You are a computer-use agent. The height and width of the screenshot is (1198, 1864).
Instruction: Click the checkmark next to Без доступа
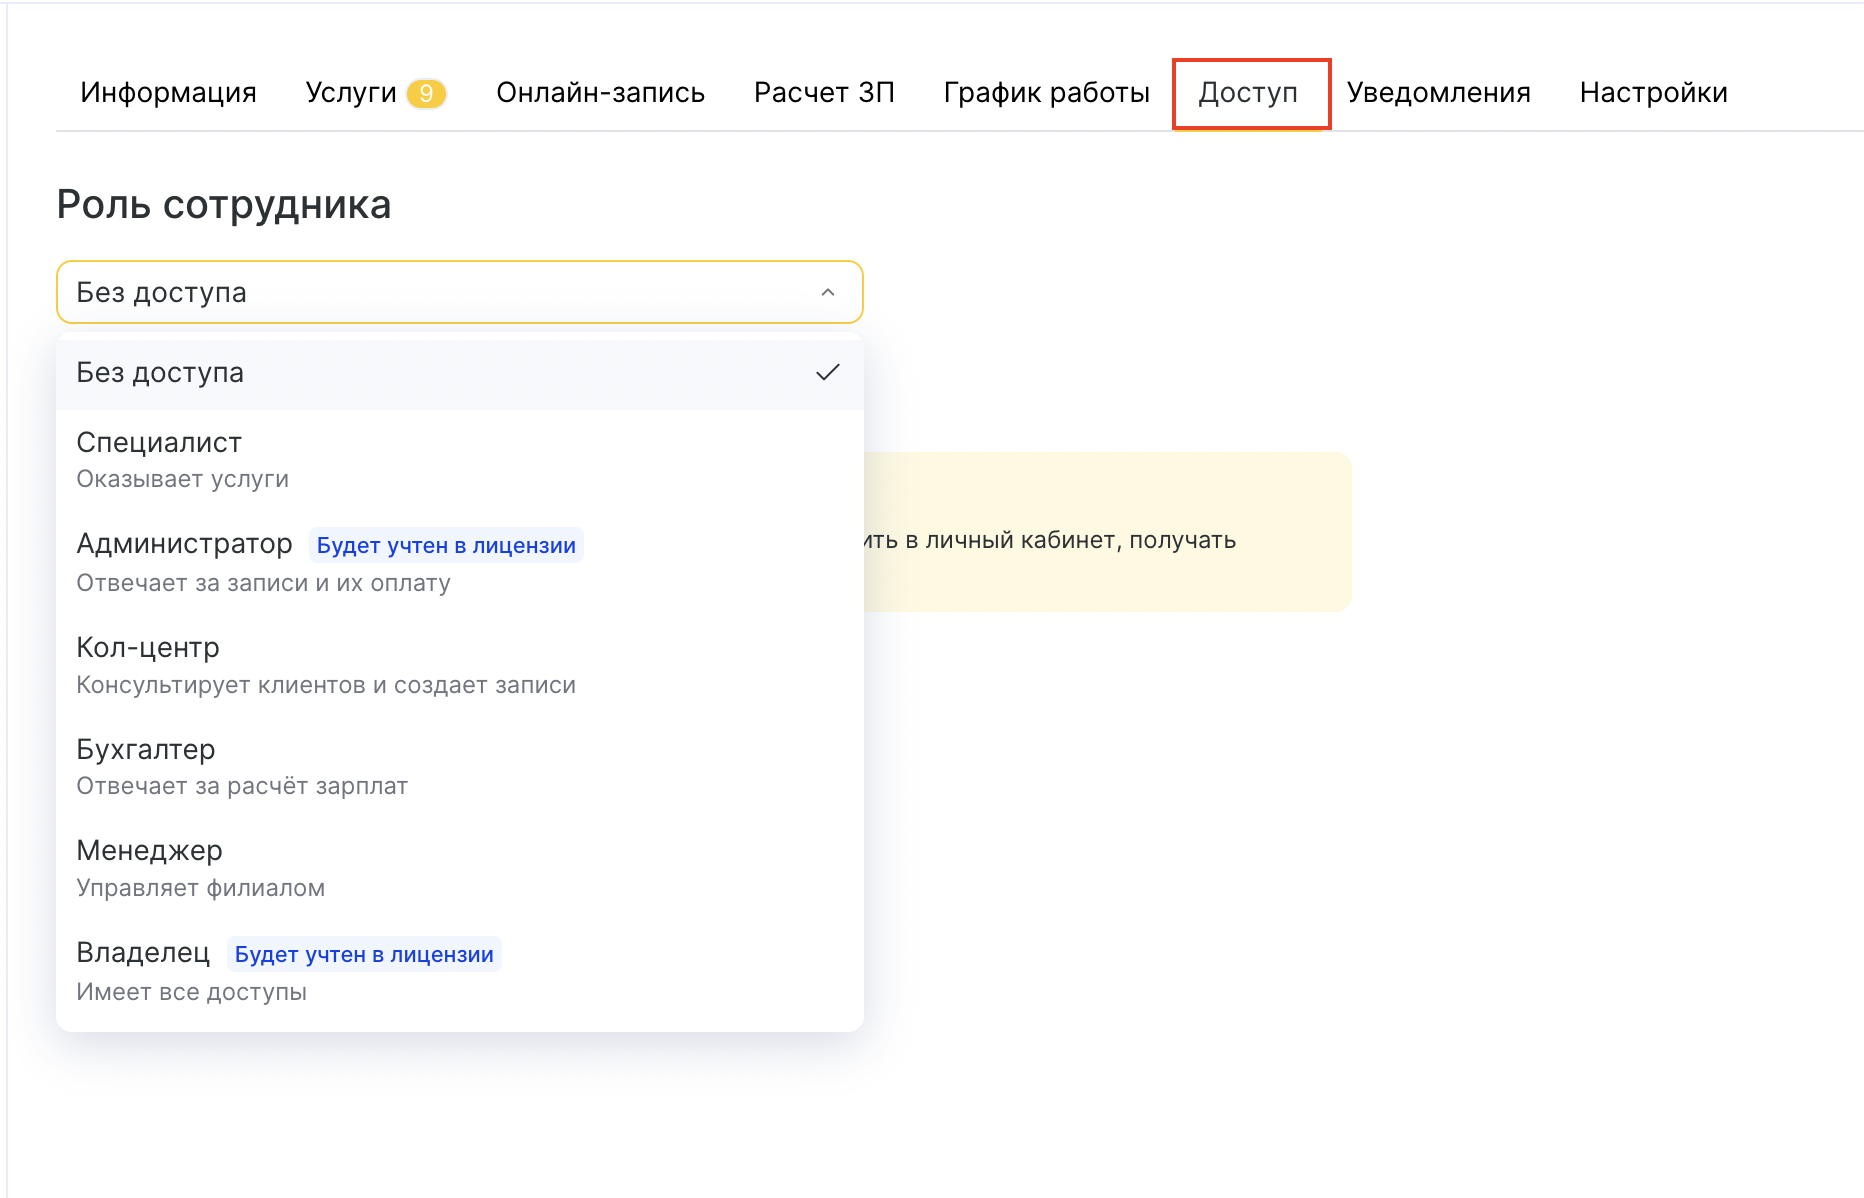[x=828, y=373]
